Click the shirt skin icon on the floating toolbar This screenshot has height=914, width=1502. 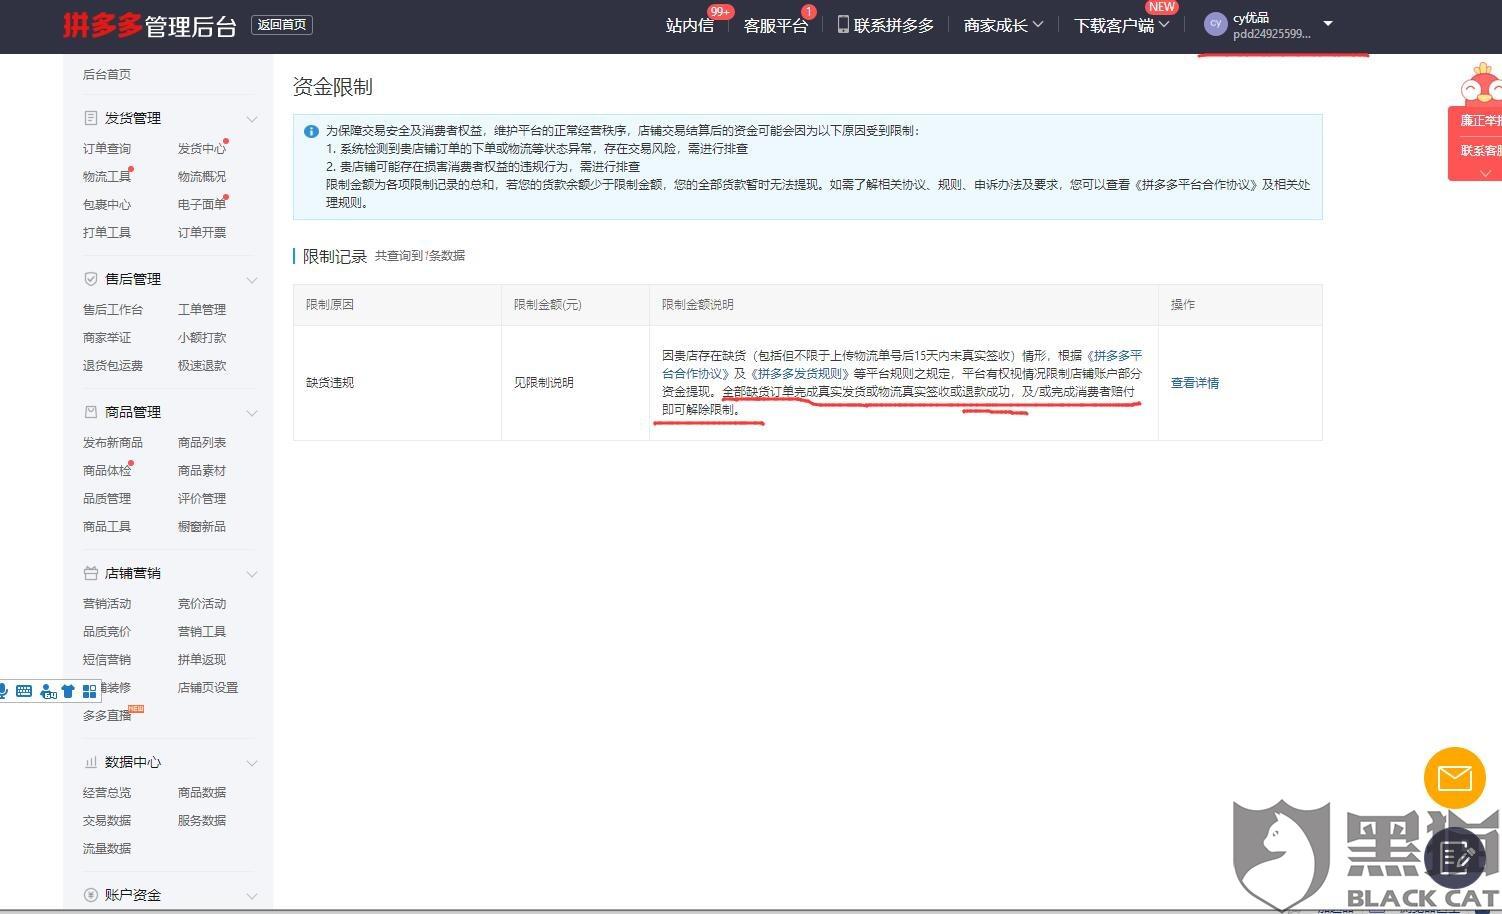(68, 691)
